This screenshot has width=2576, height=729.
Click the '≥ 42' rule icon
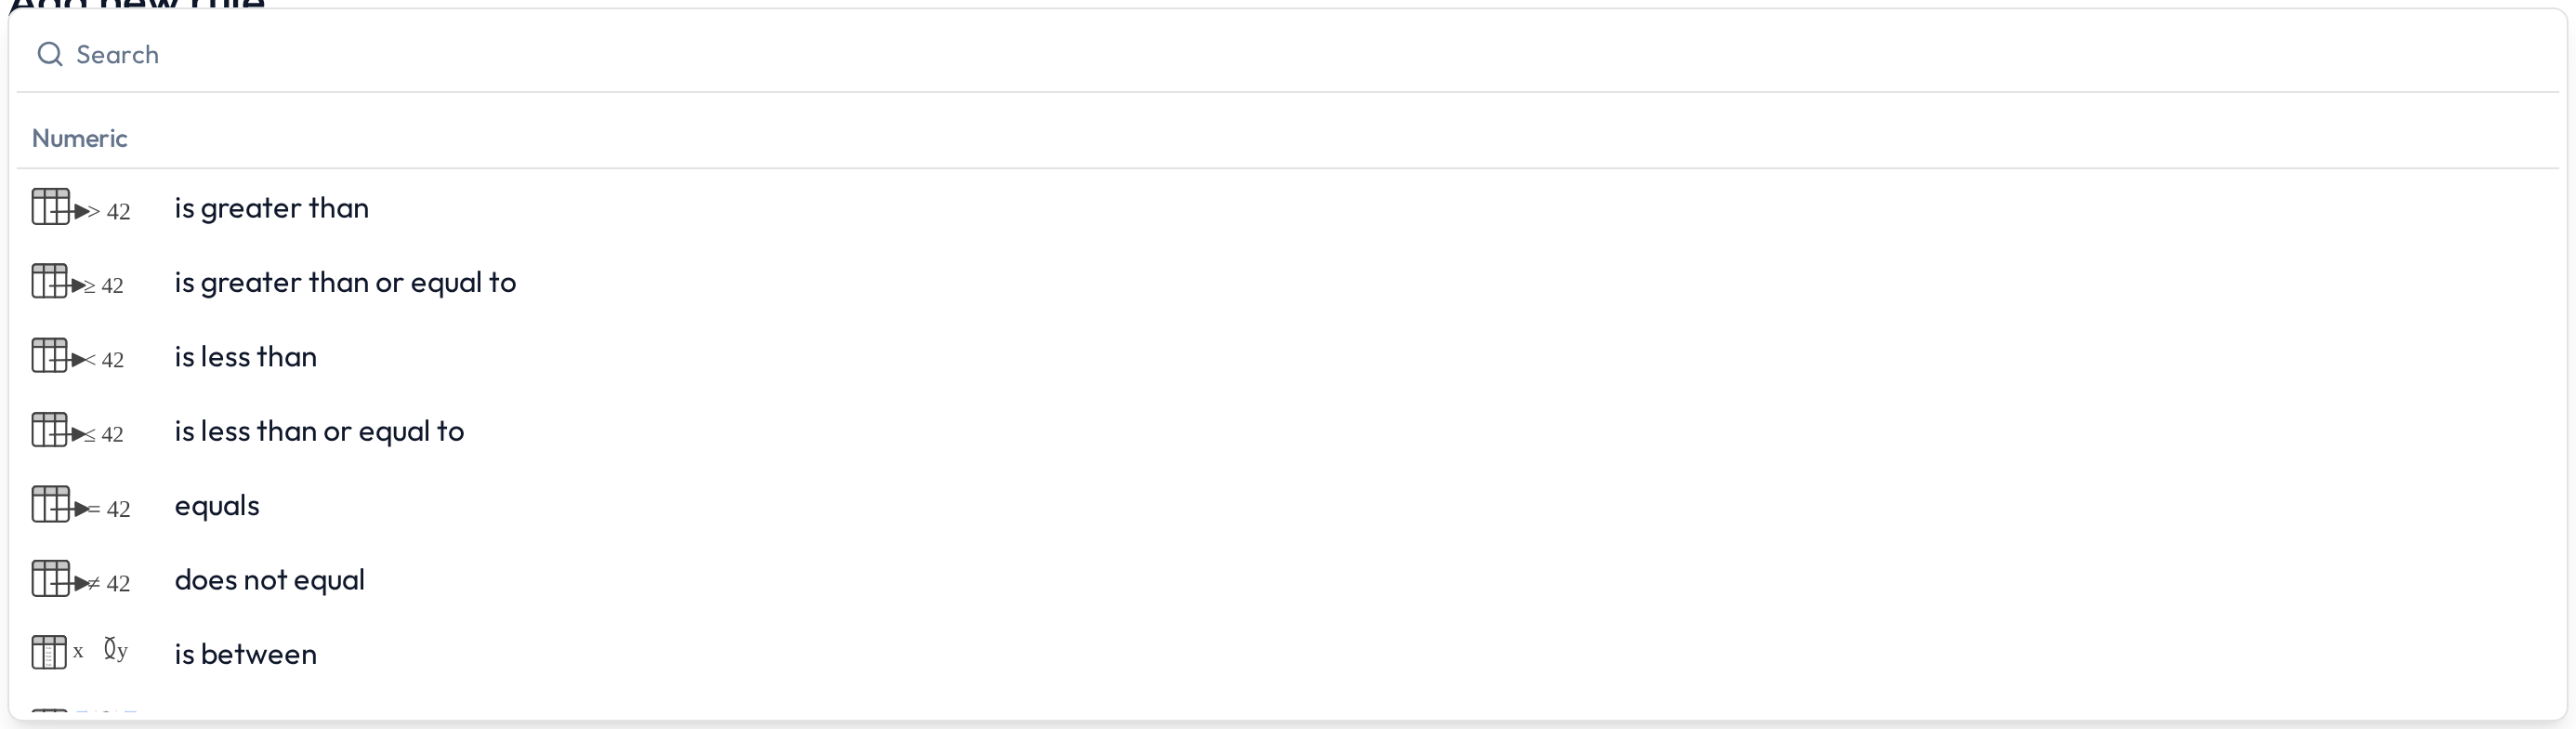[x=78, y=282]
